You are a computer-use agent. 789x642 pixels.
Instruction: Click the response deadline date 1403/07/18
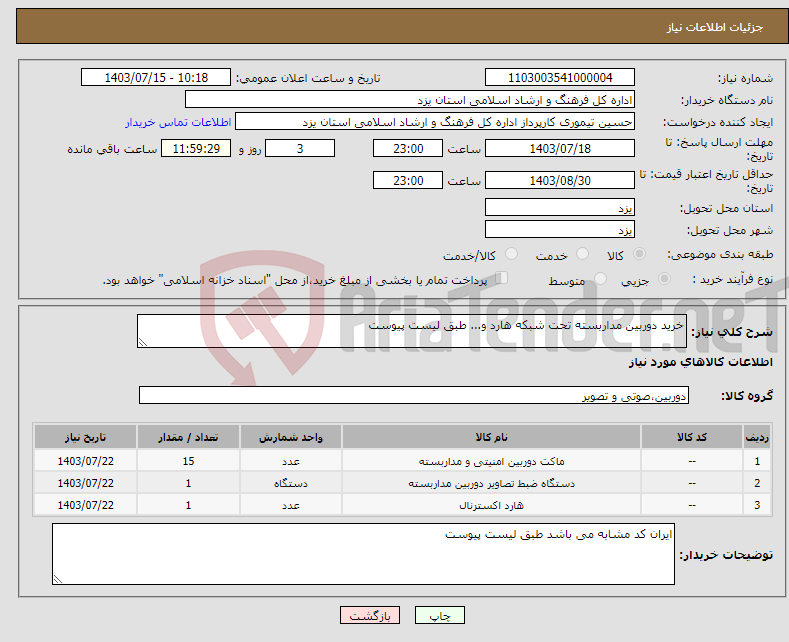[x=560, y=148]
